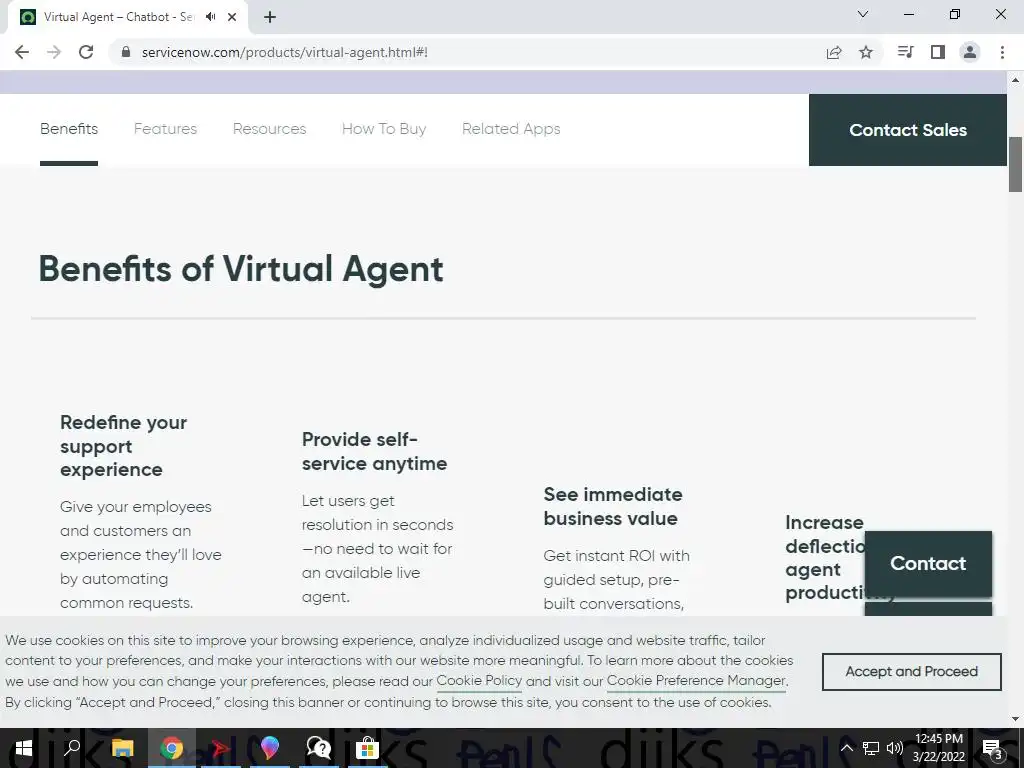Image resolution: width=1024 pixels, height=768 pixels.
Task: Go to the How To Buy tab
Action: tap(384, 129)
